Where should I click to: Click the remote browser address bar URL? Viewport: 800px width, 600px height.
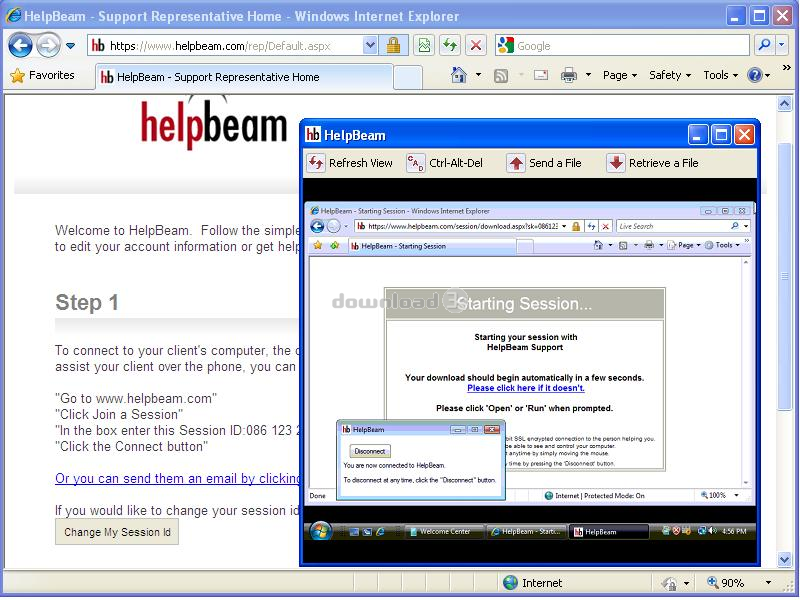click(x=462, y=226)
